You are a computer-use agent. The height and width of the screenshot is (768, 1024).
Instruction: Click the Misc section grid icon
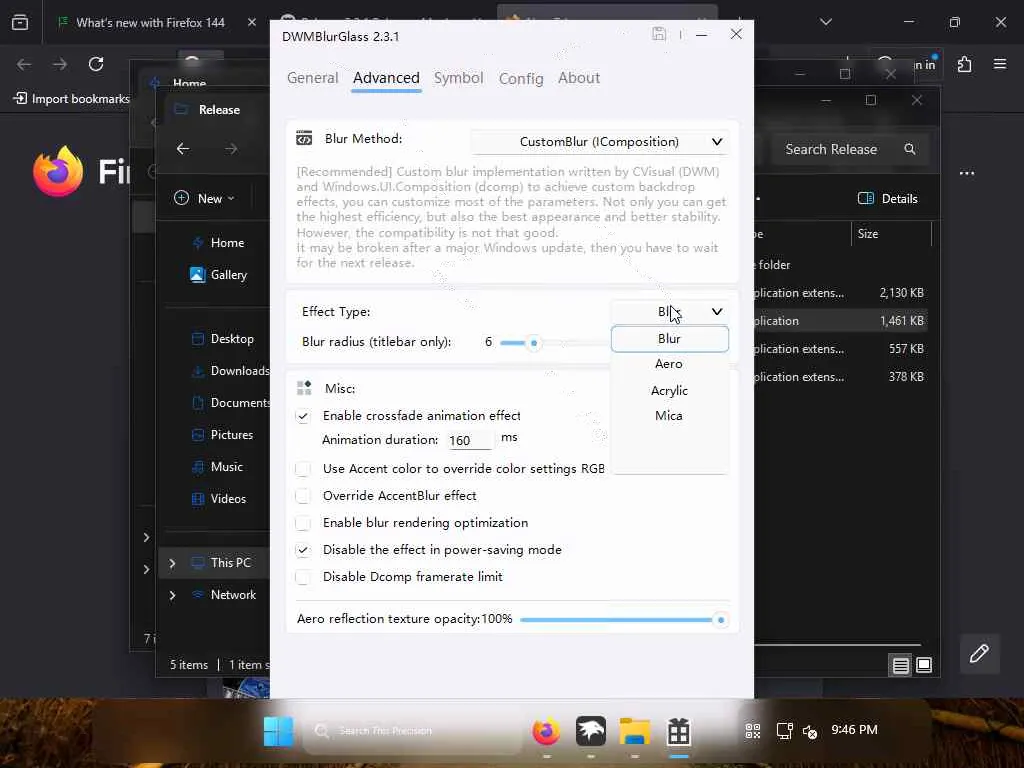[x=304, y=388]
